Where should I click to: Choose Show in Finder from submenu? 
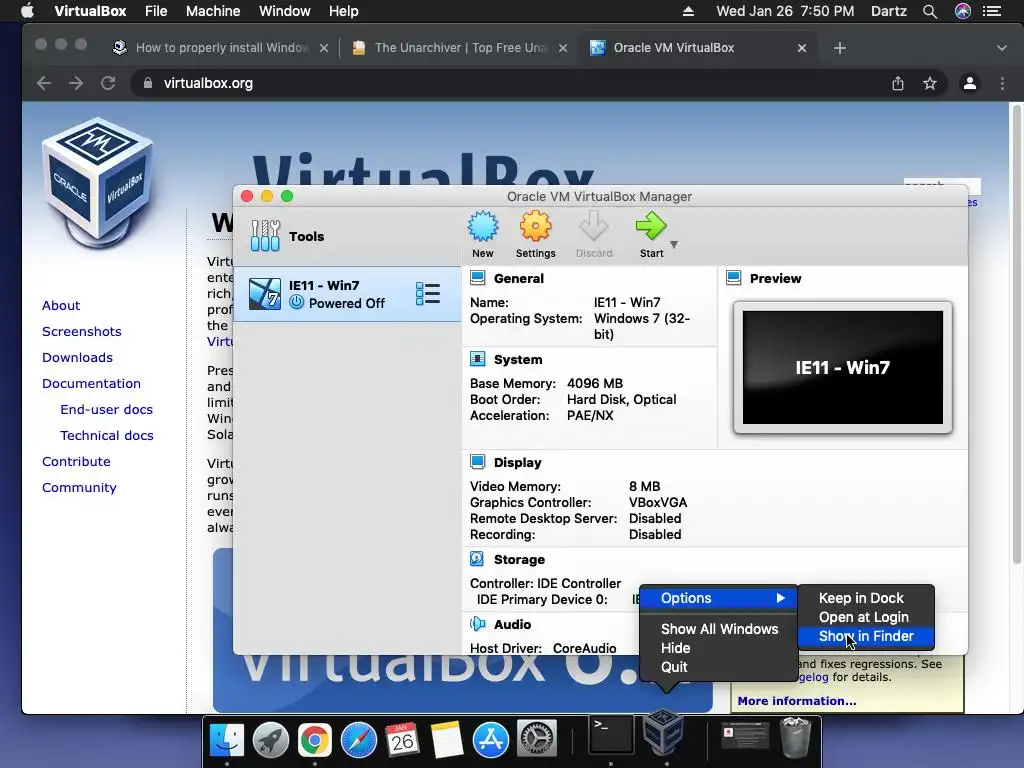(866, 636)
